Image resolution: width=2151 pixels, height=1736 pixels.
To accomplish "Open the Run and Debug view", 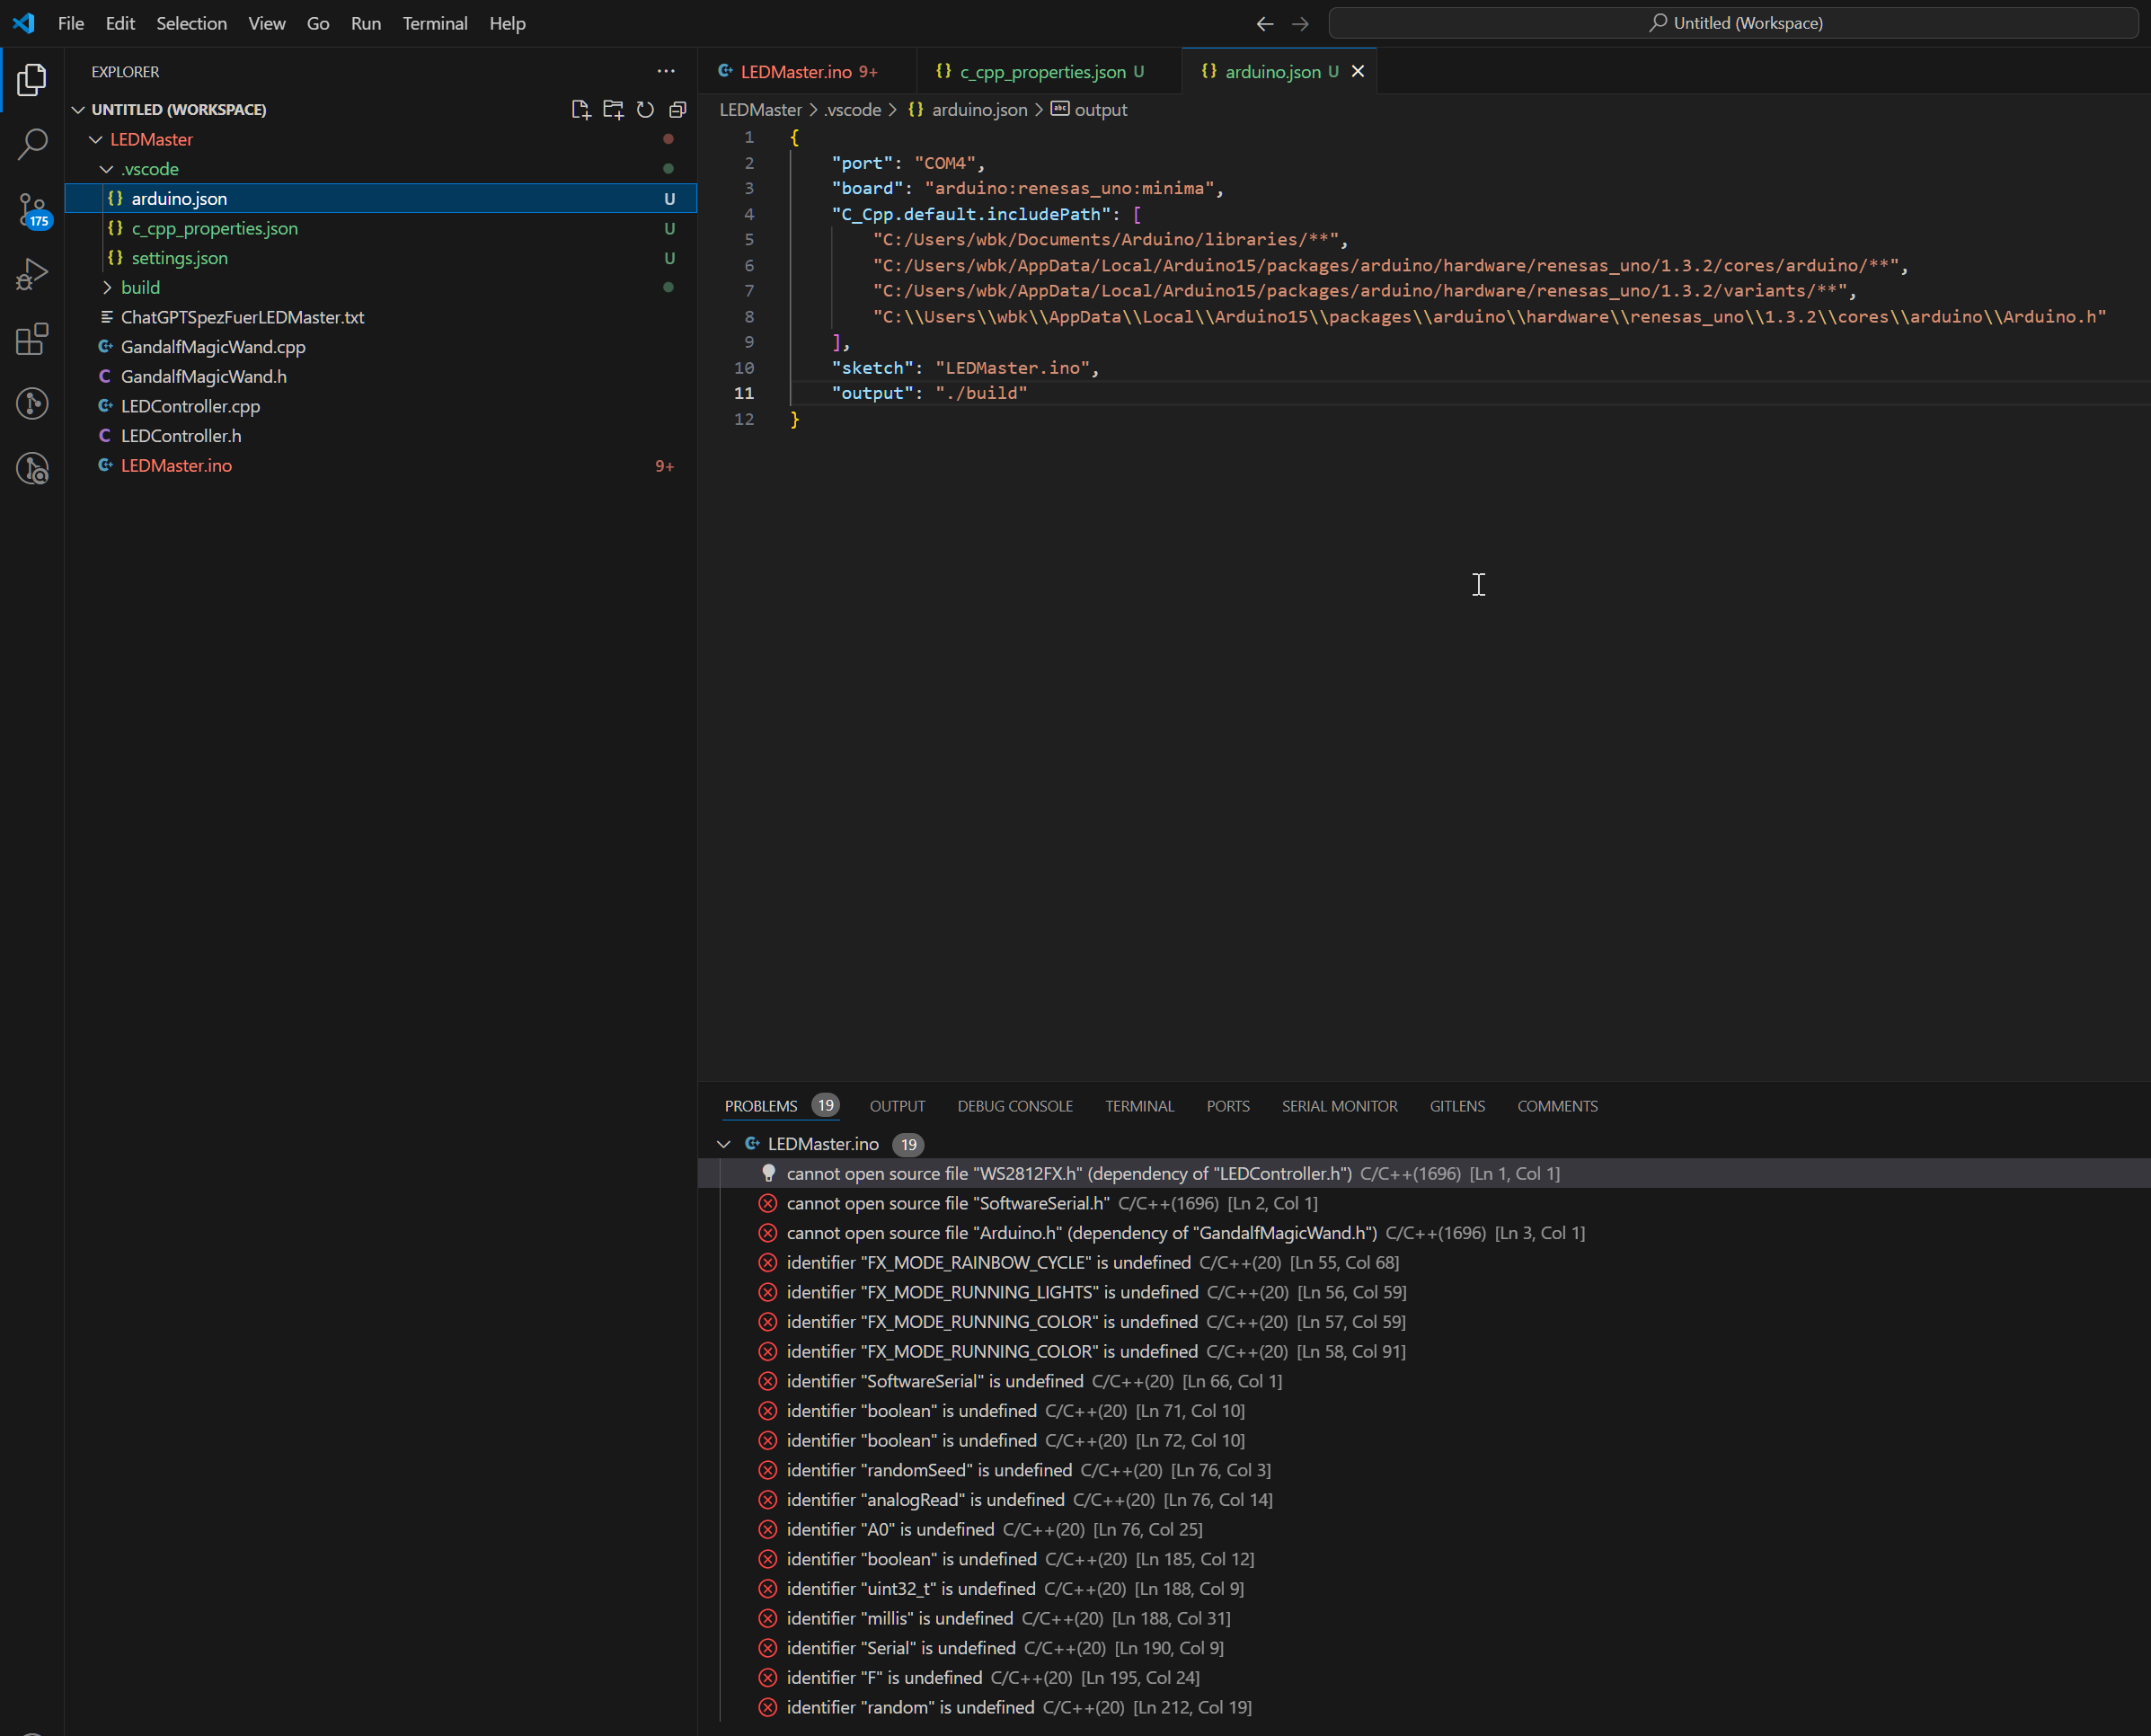I will point(32,274).
